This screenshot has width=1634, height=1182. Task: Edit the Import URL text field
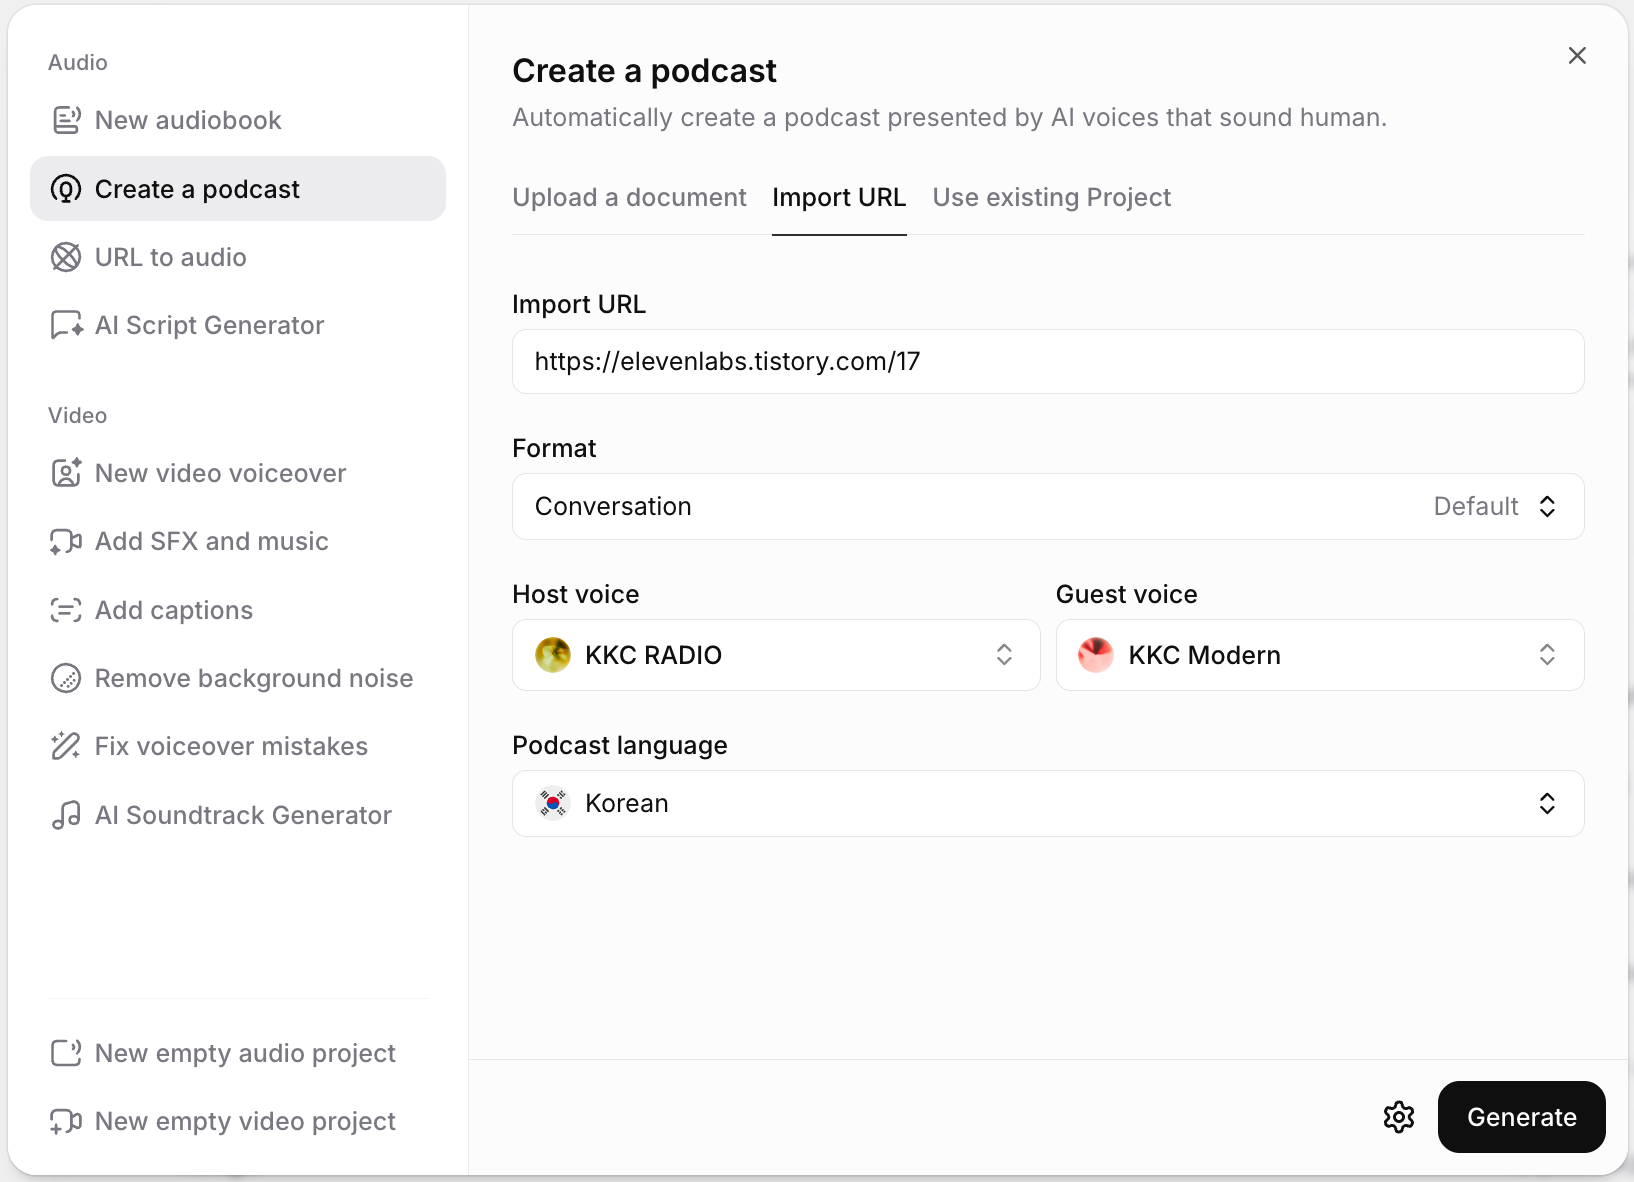pyautogui.click(x=1047, y=361)
